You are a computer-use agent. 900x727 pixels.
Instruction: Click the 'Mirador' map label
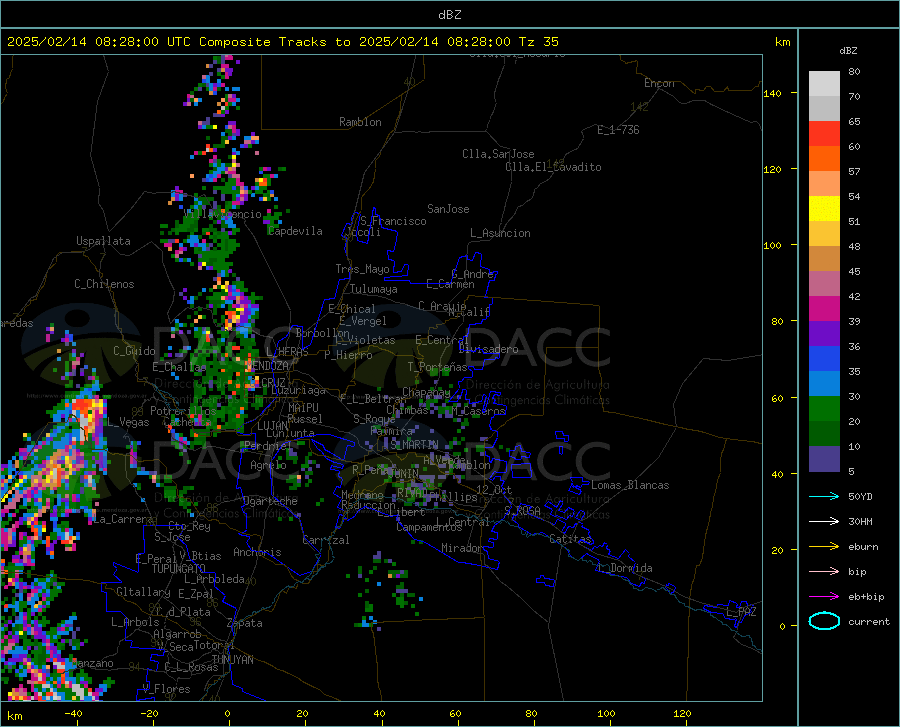point(461,548)
